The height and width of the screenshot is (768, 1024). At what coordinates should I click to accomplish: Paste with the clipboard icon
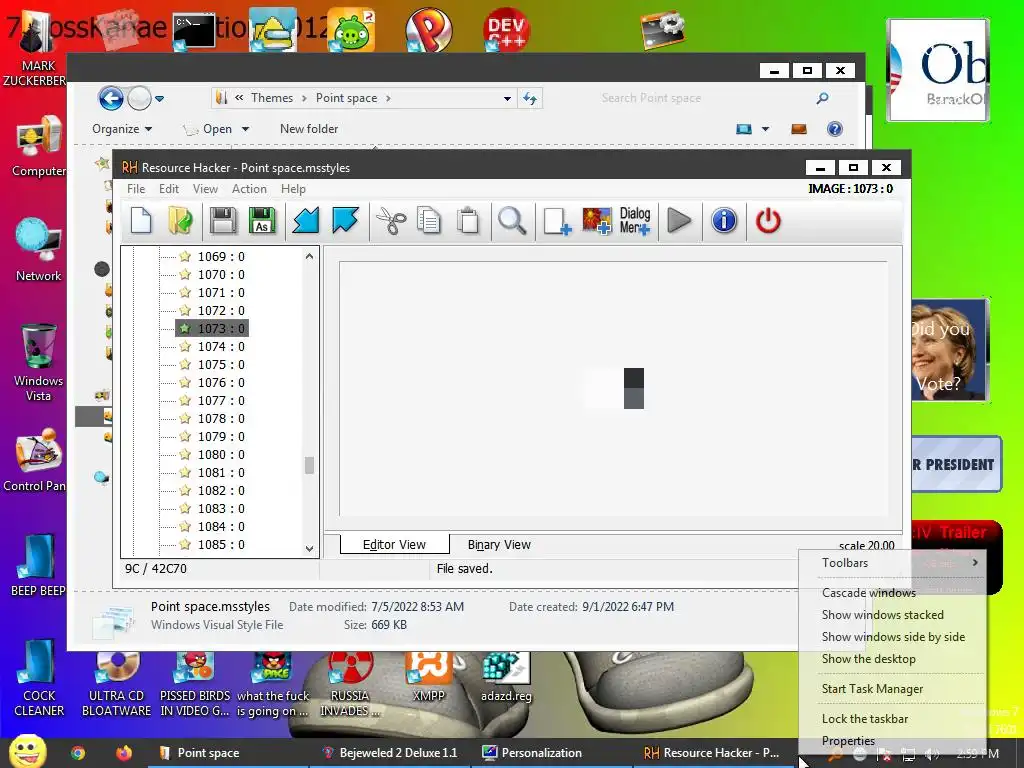tap(468, 221)
